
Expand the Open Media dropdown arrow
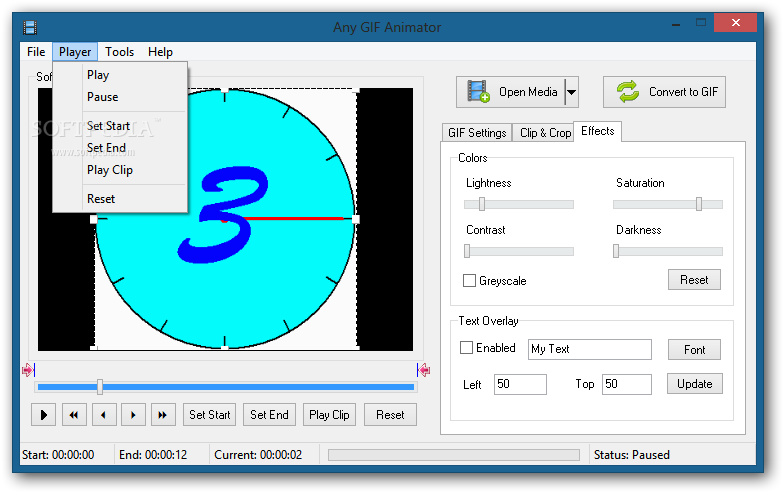coord(572,92)
